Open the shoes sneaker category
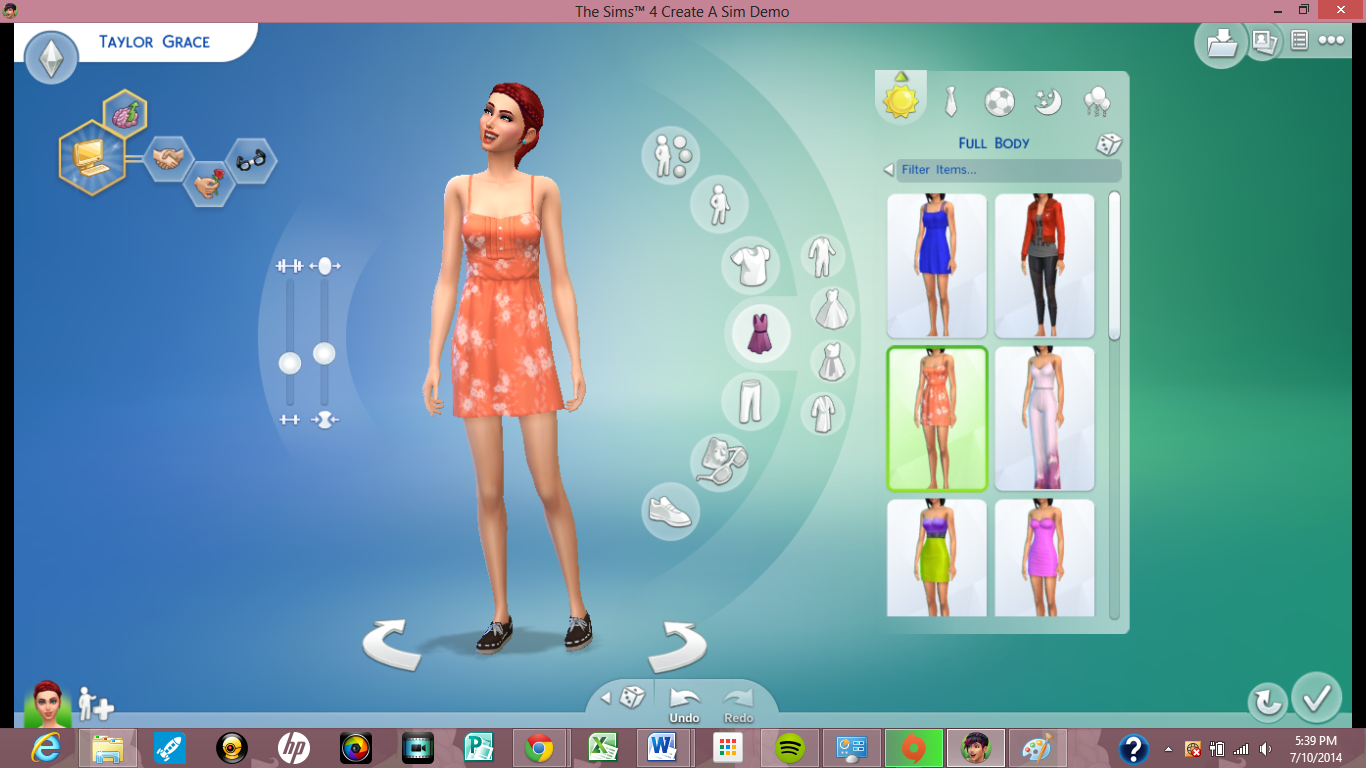 [x=670, y=511]
